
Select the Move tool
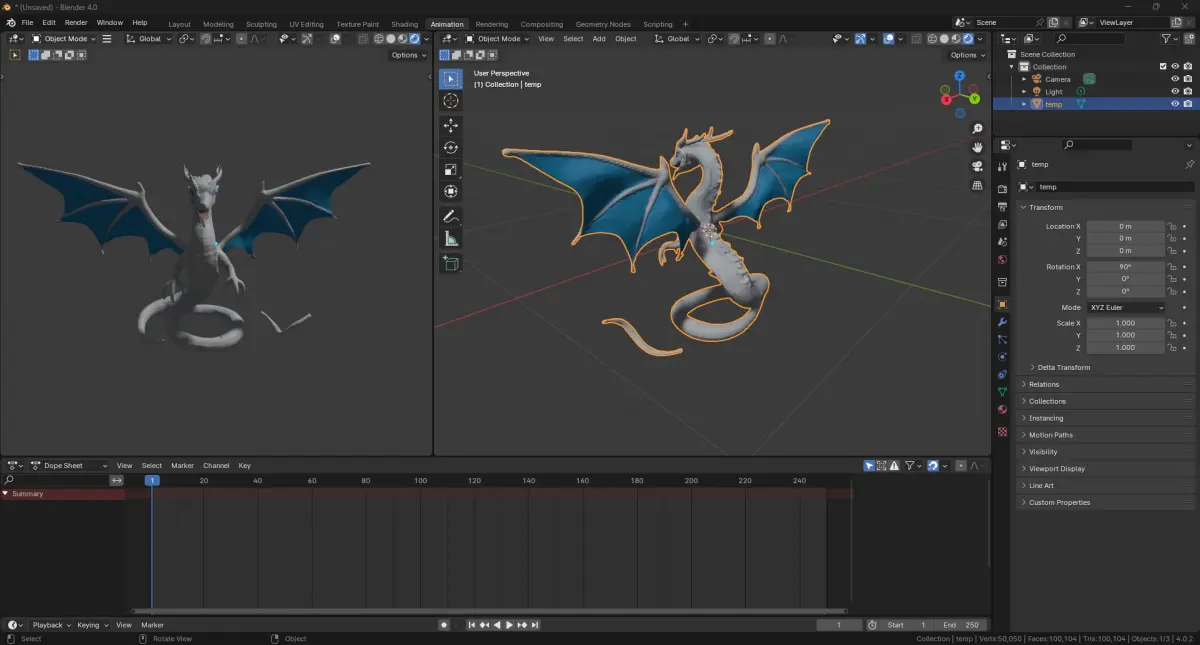pyautogui.click(x=450, y=126)
